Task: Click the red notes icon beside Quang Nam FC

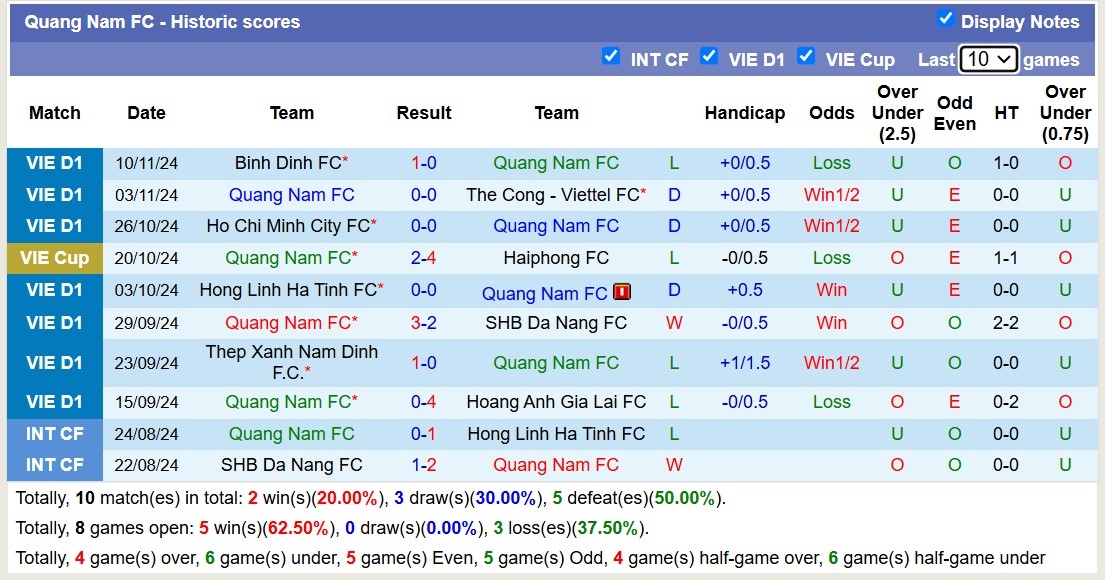Action: pos(619,293)
